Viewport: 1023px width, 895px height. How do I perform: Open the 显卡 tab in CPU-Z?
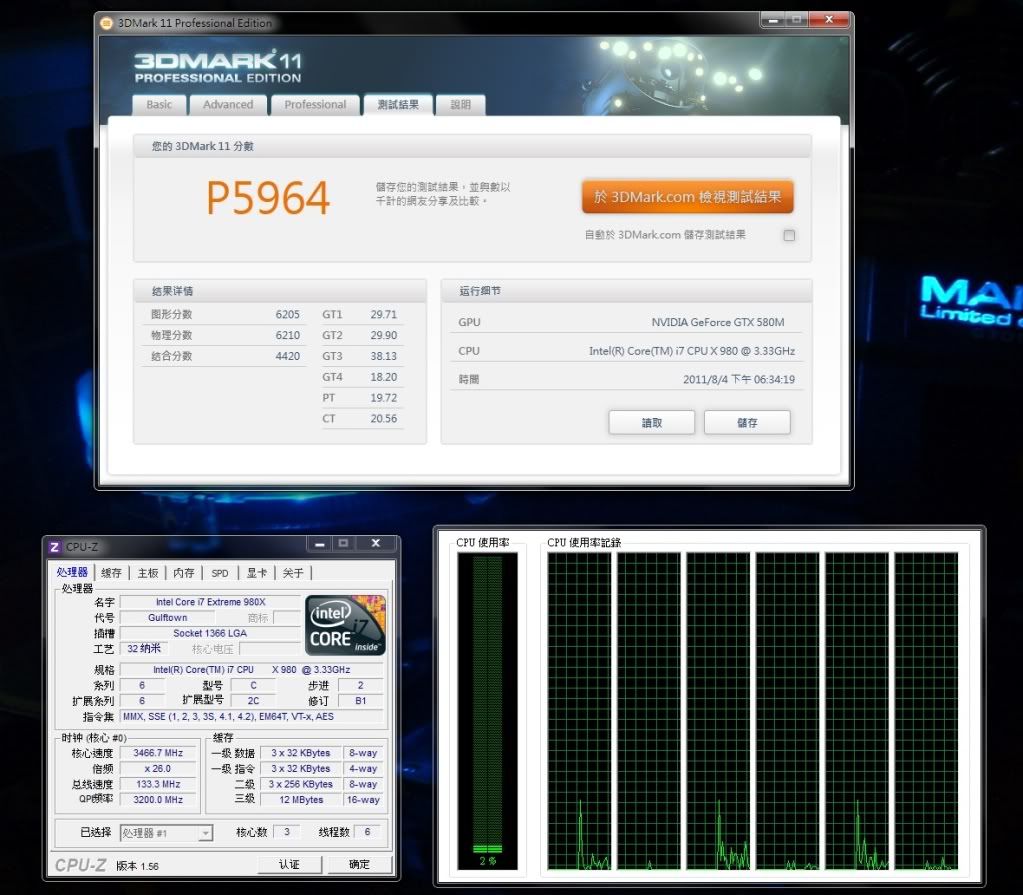click(x=256, y=573)
